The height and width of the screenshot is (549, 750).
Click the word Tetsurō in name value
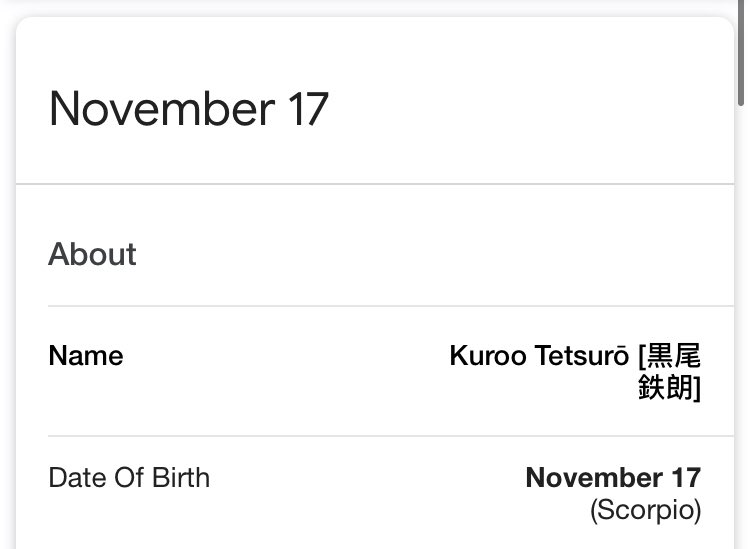pos(582,356)
